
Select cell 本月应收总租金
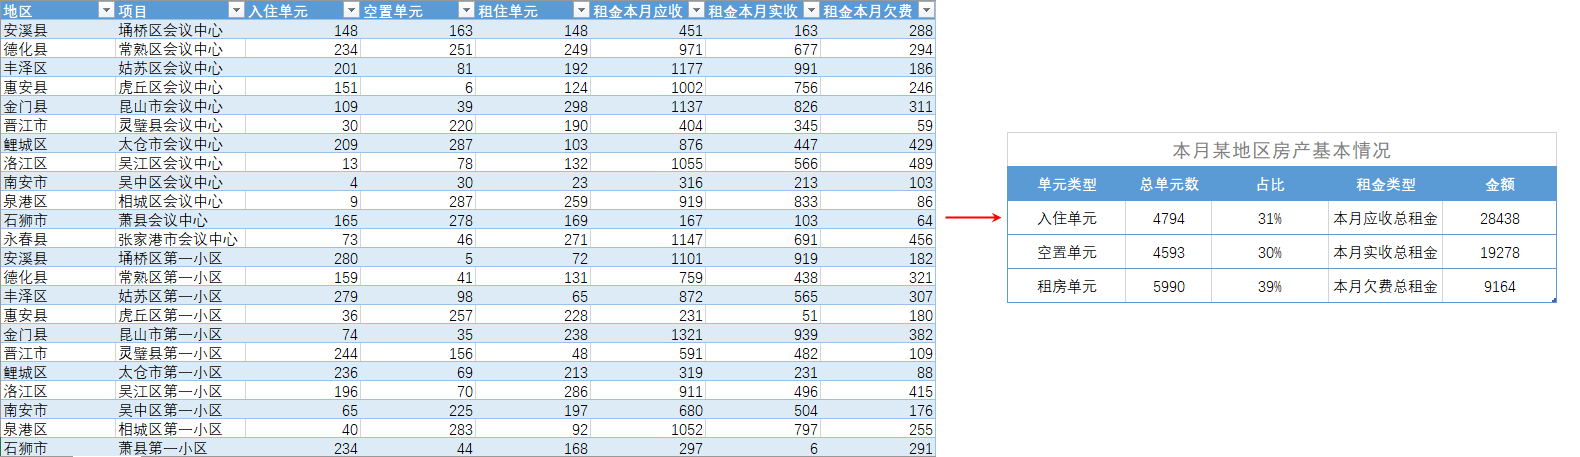pyautogui.click(x=1385, y=218)
